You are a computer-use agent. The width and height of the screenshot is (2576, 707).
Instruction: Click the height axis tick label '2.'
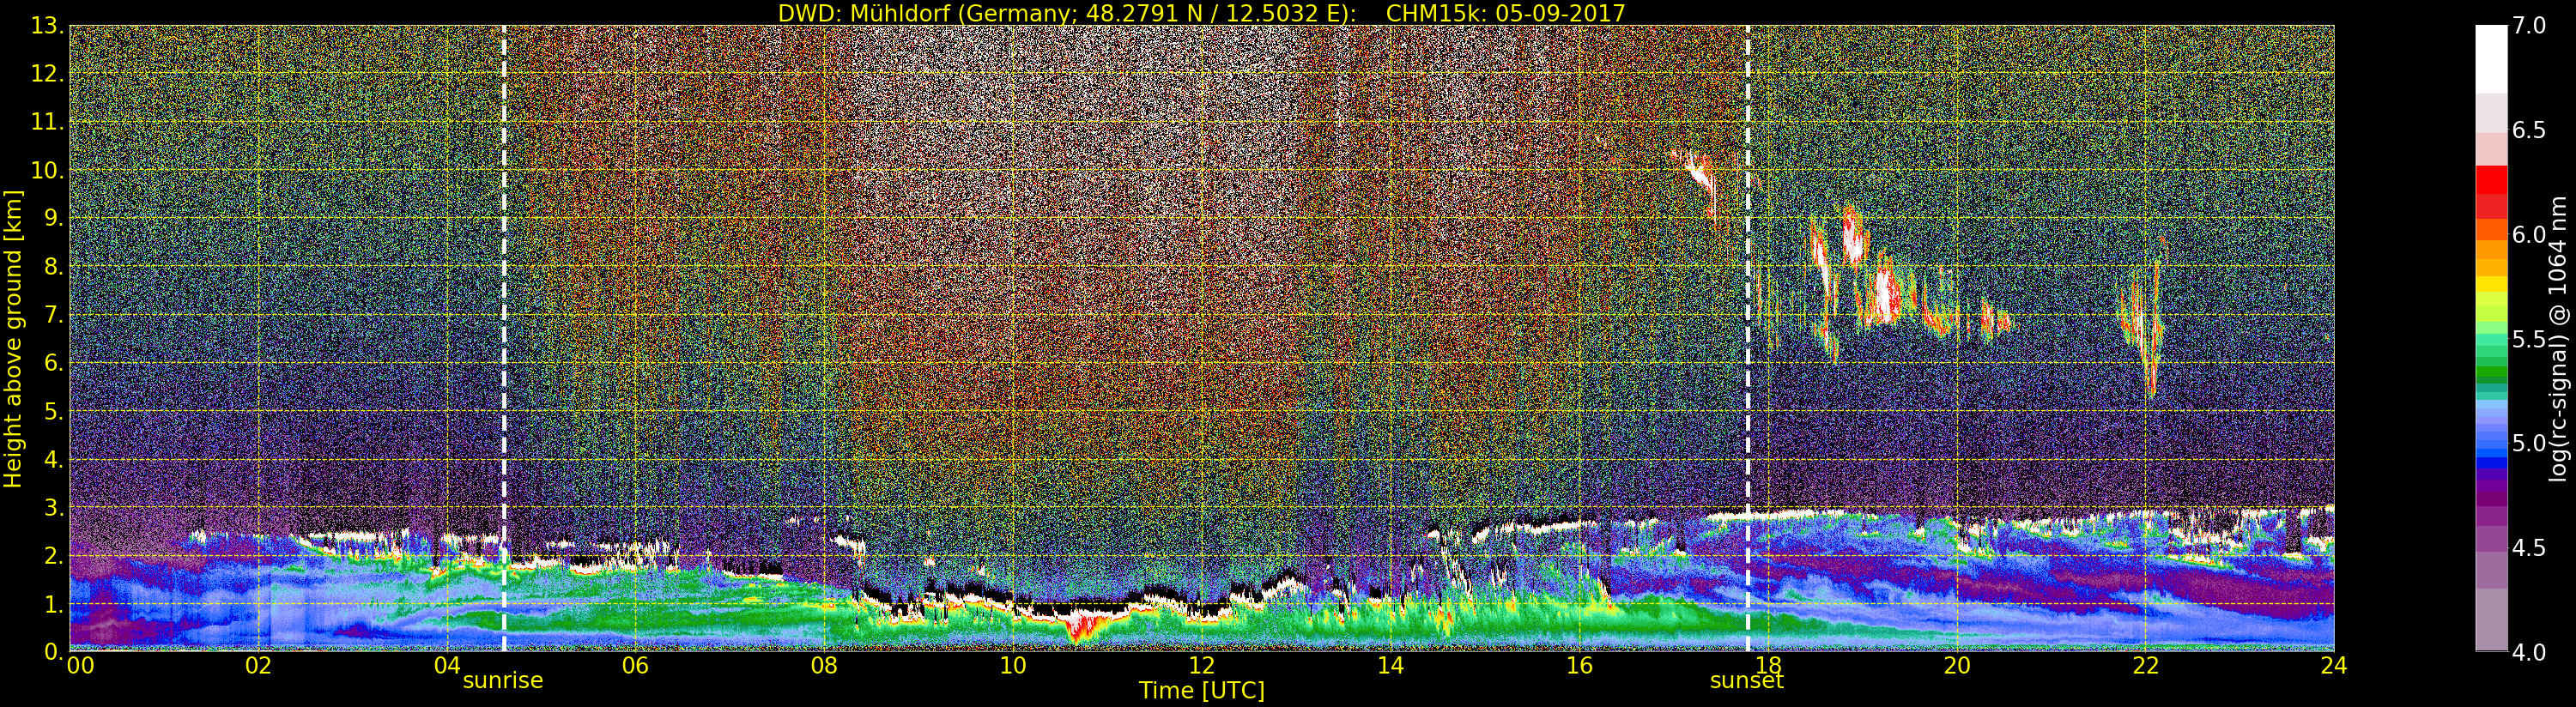[53, 556]
